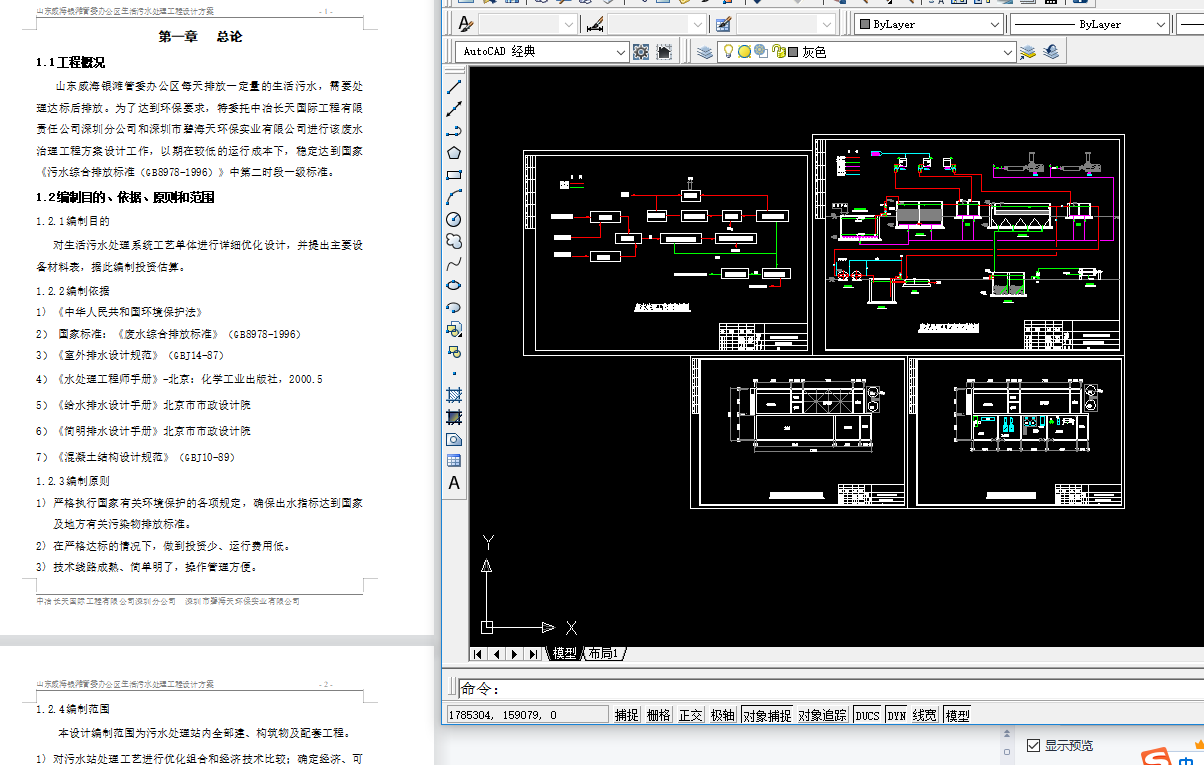The height and width of the screenshot is (765, 1204).
Task: Select the Revision Cloud tool
Action: (x=454, y=241)
